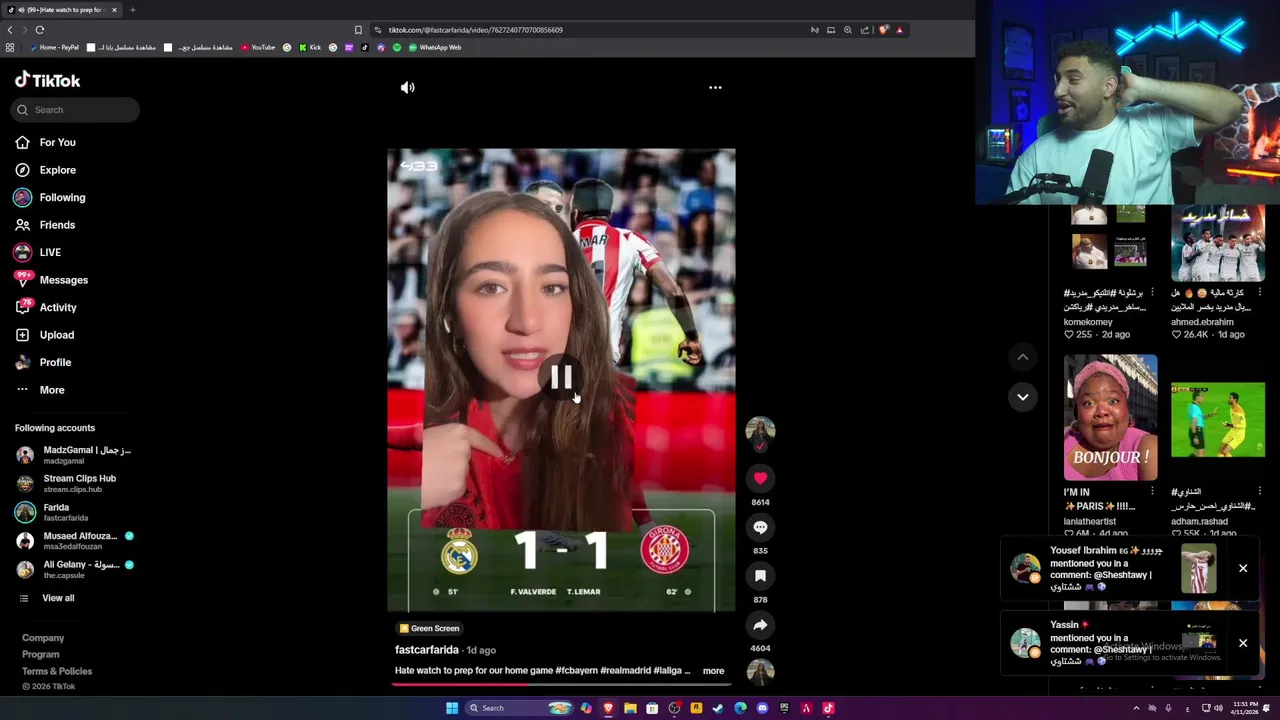Open the Explore page
This screenshot has height=720, width=1280.
tap(47, 170)
